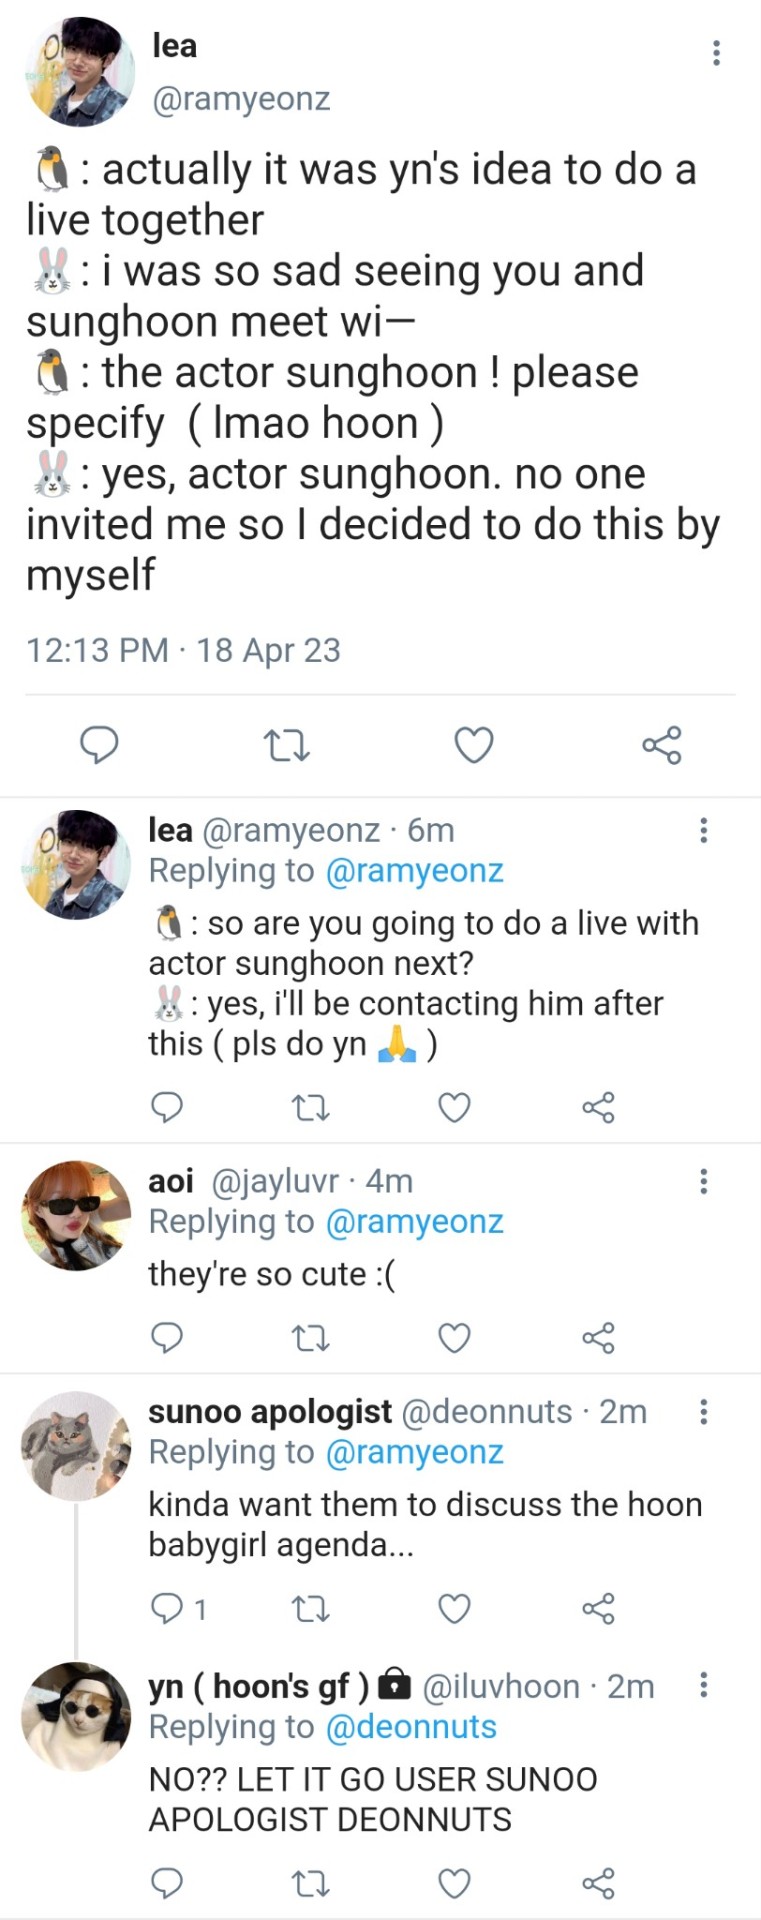Like lea's main tweet

click(x=473, y=745)
